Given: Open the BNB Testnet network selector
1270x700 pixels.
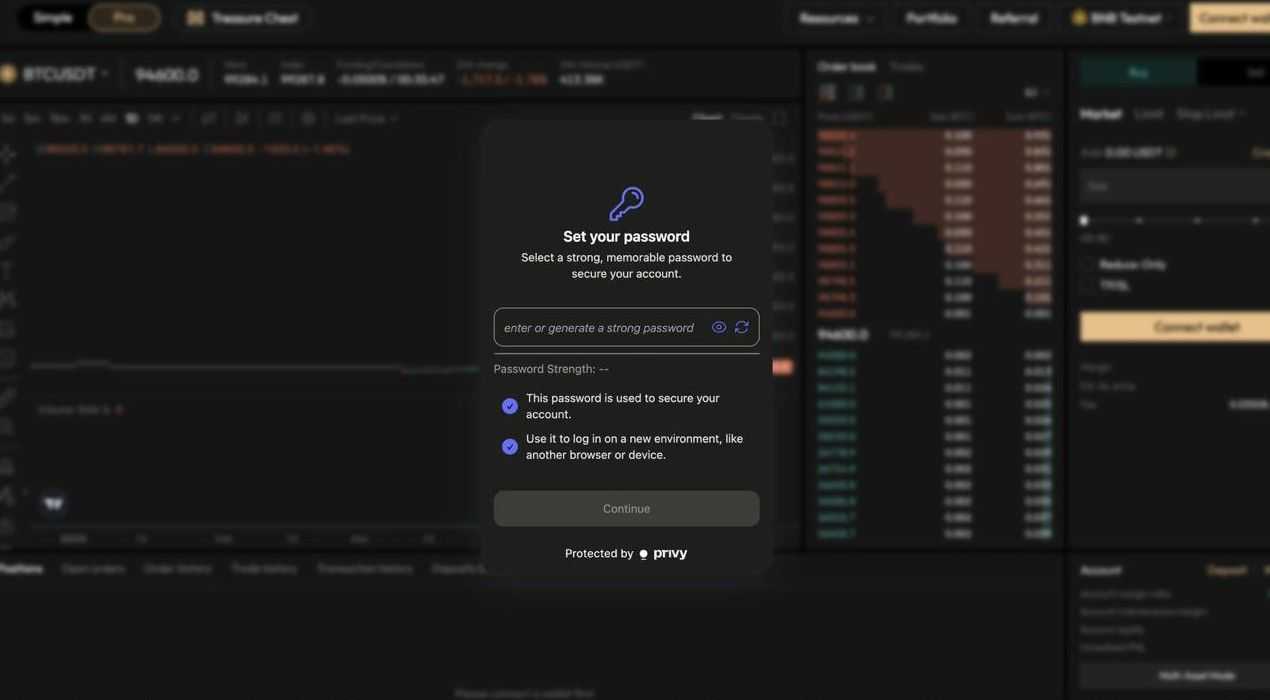Looking at the screenshot, I should pyautogui.click(x=1118, y=18).
